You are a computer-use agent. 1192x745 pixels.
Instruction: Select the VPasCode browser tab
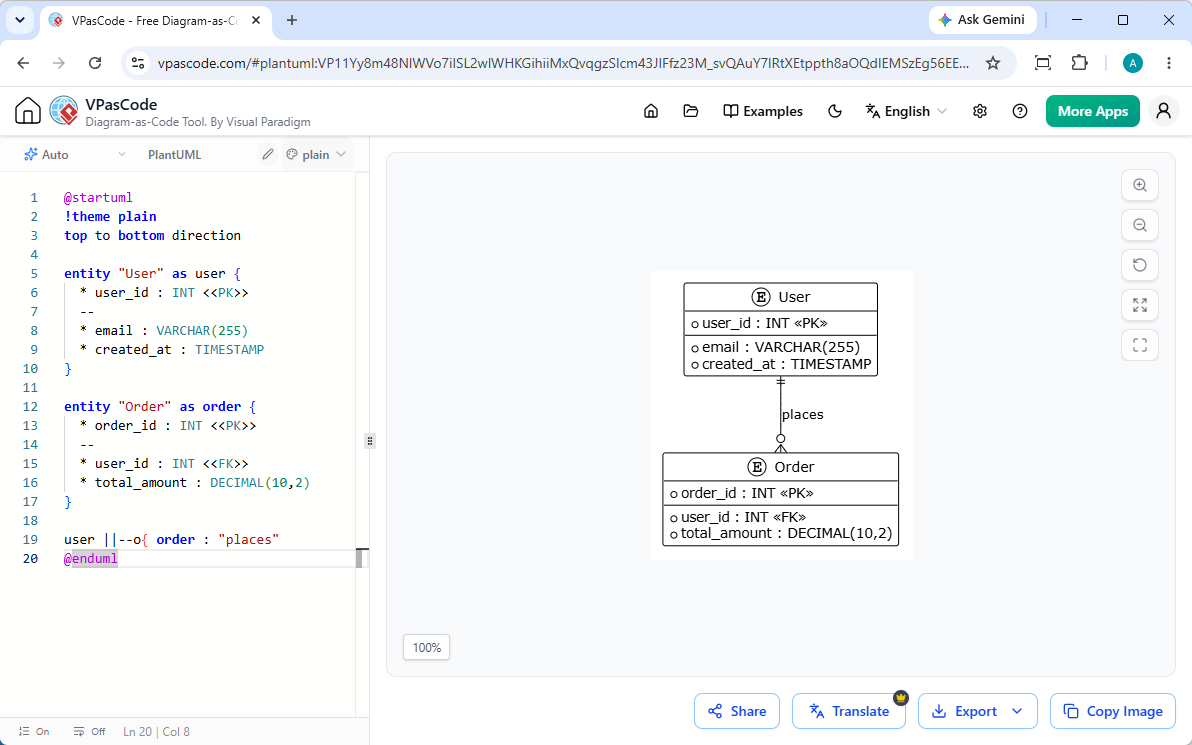(155, 21)
